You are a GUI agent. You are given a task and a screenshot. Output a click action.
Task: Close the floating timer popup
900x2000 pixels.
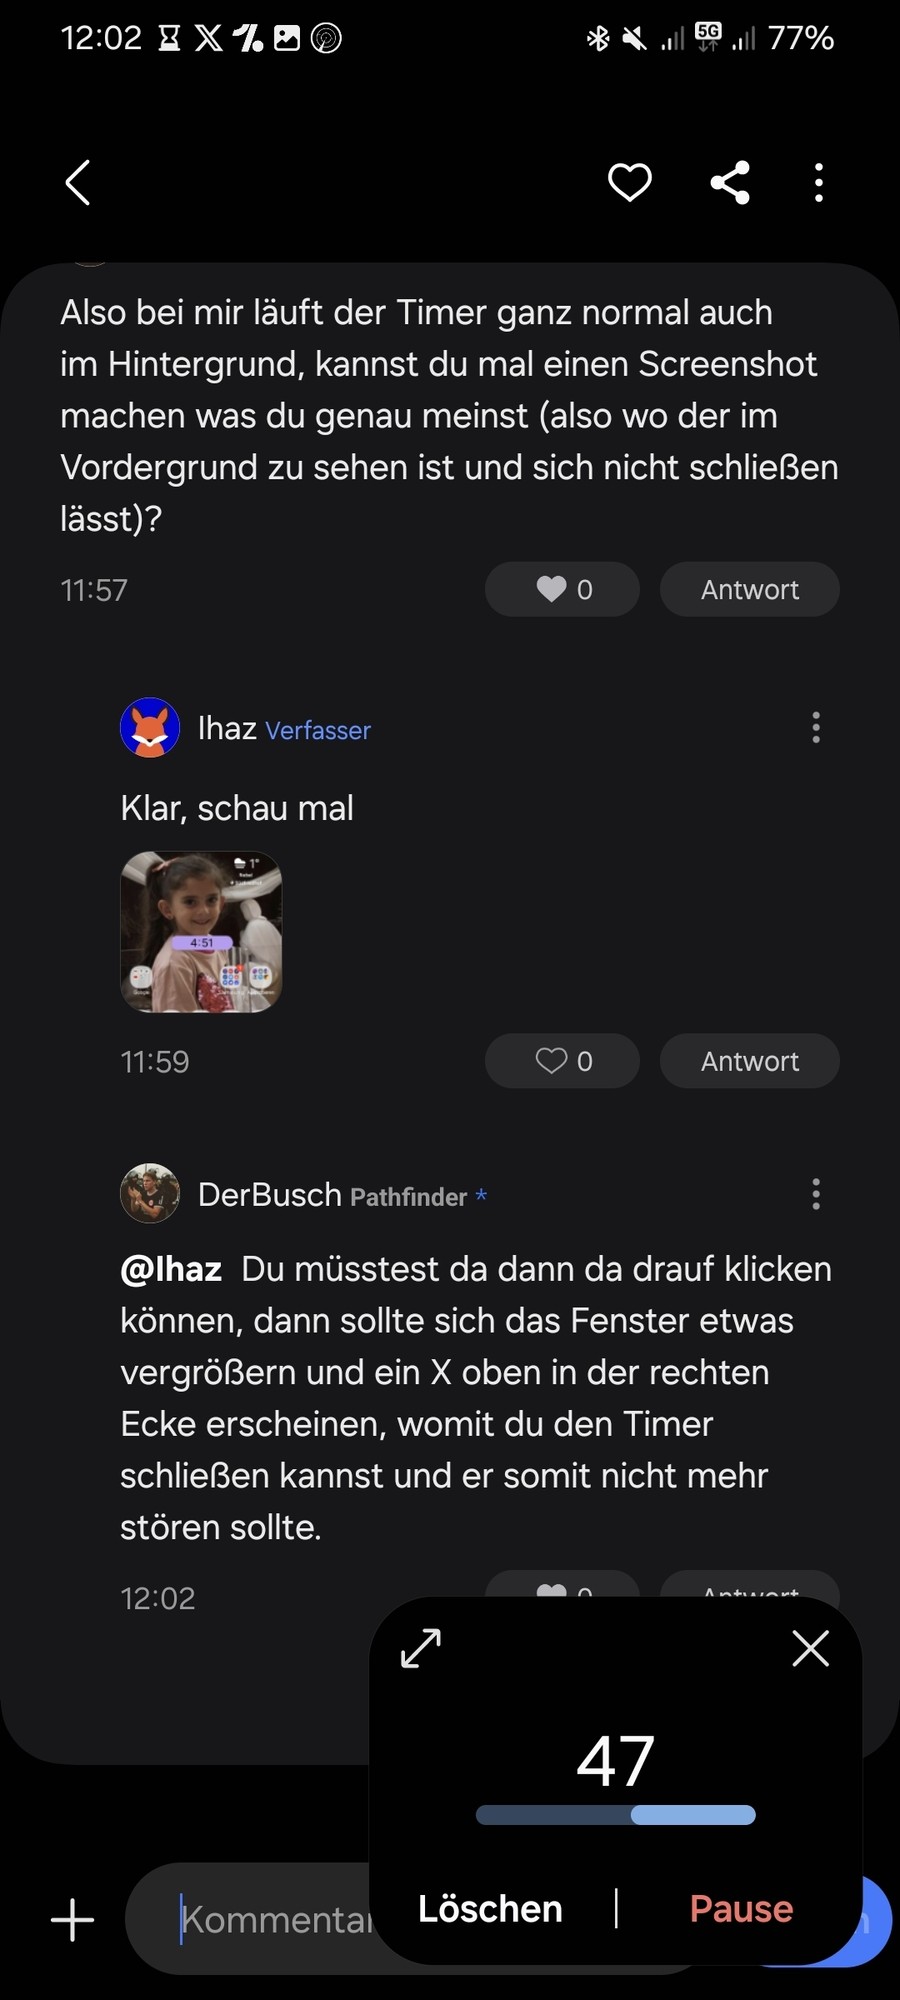point(810,1648)
